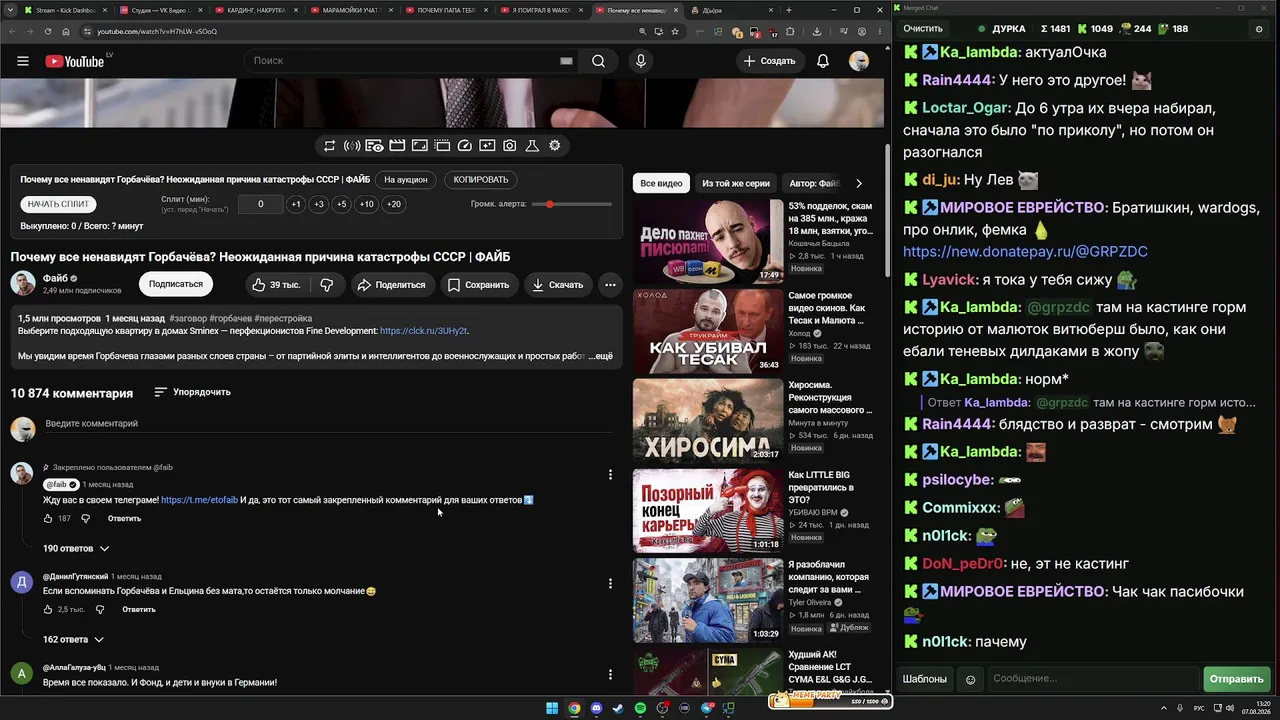Open the t.me/etofaib Telegram link
1280x720 pixels.
point(200,500)
